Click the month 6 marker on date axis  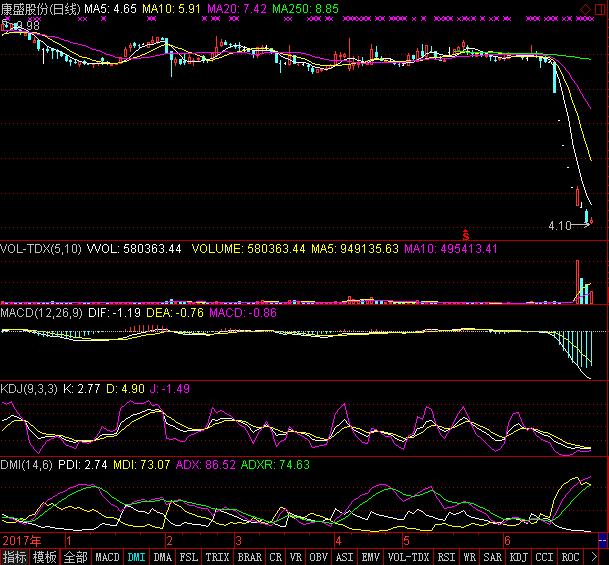pos(507,541)
